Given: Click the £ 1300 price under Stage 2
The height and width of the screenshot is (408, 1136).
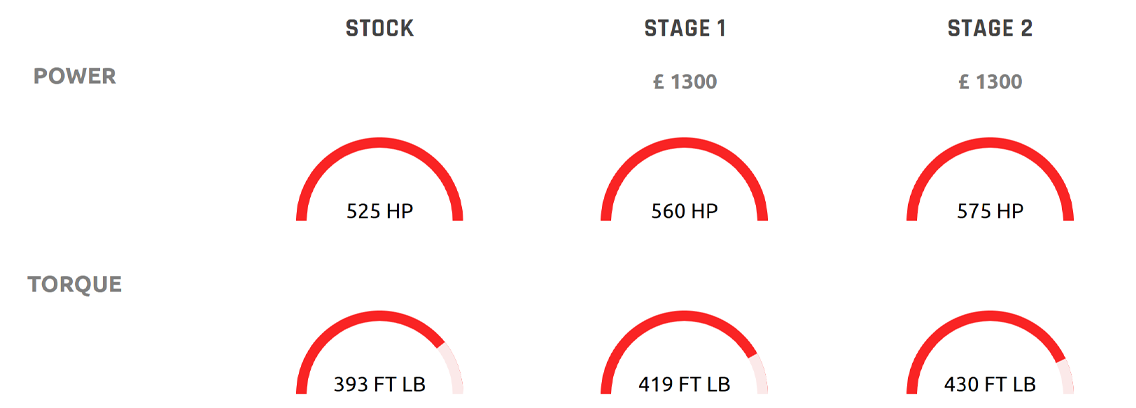Looking at the screenshot, I should tap(990, 82).
